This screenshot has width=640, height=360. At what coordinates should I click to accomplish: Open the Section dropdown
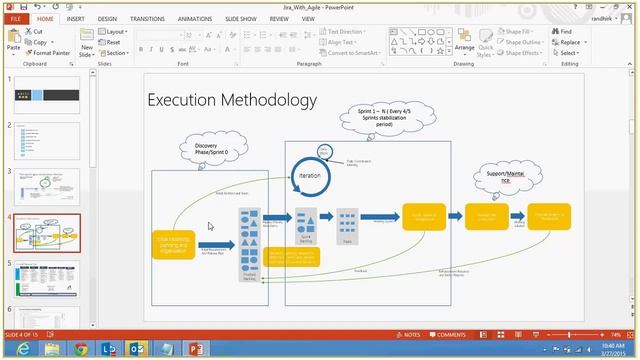(x=114, y=53)
